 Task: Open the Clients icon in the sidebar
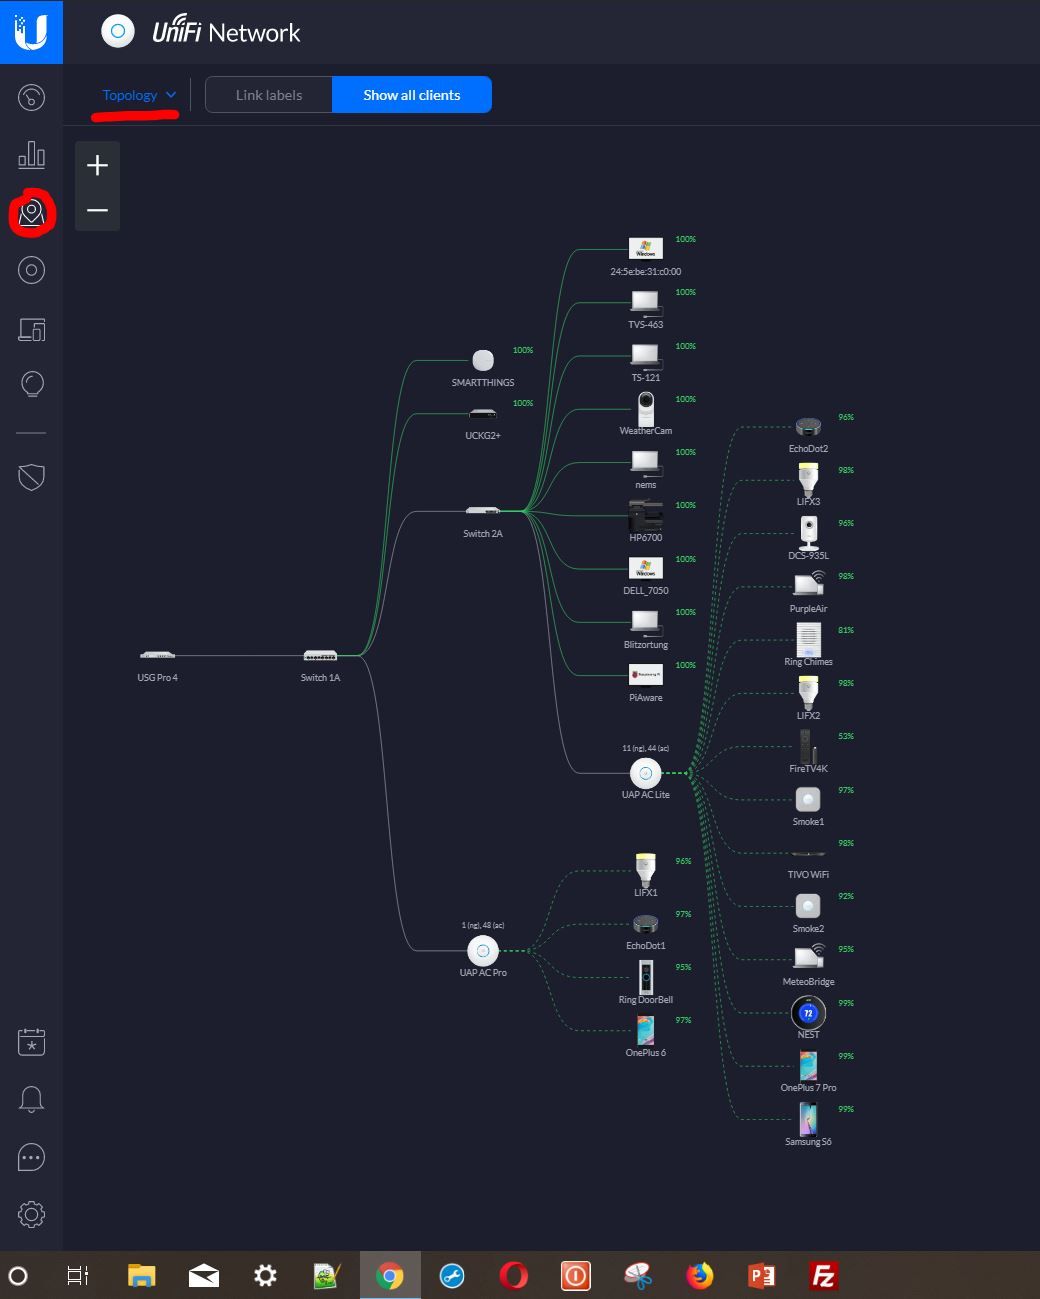tap(31, 329)
